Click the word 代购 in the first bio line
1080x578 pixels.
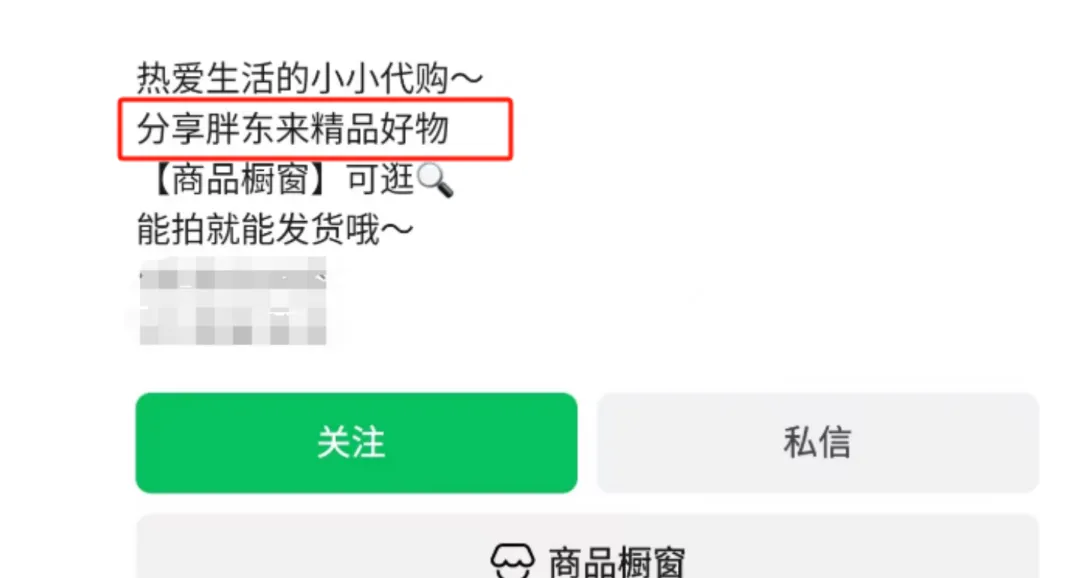coord(414,78)
